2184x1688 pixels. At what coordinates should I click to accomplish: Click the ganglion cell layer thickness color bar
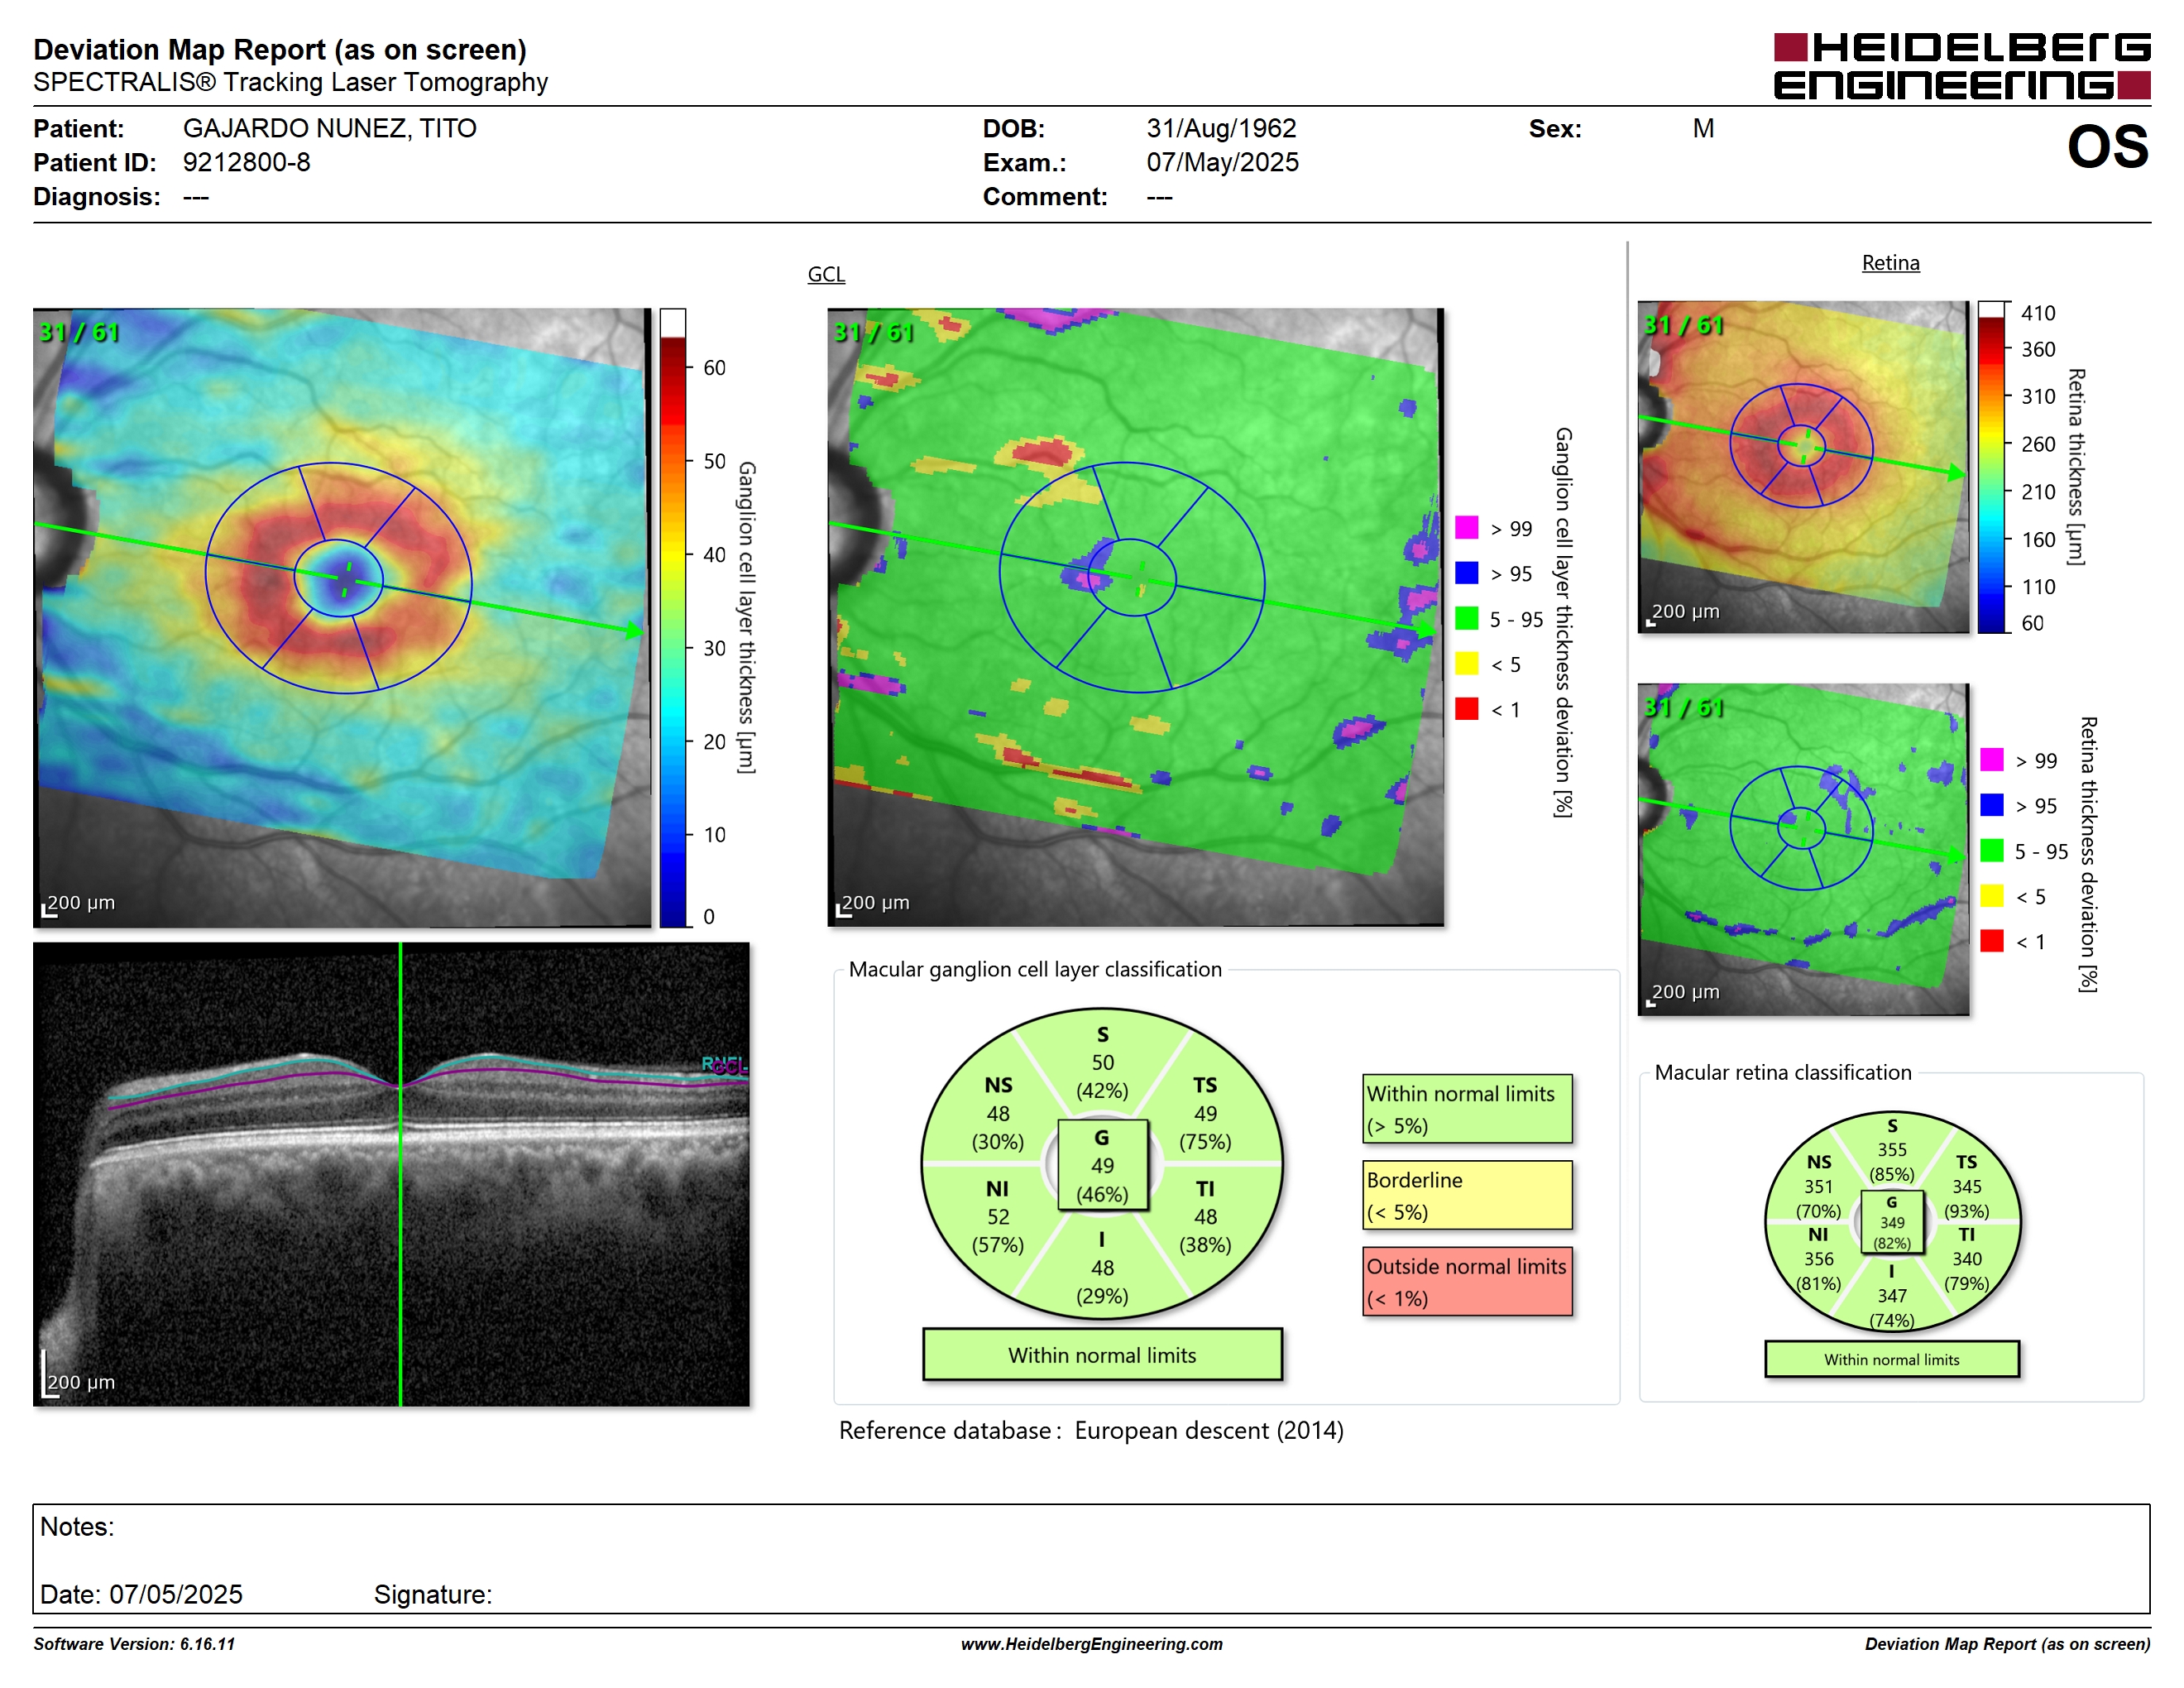point(673,617)
